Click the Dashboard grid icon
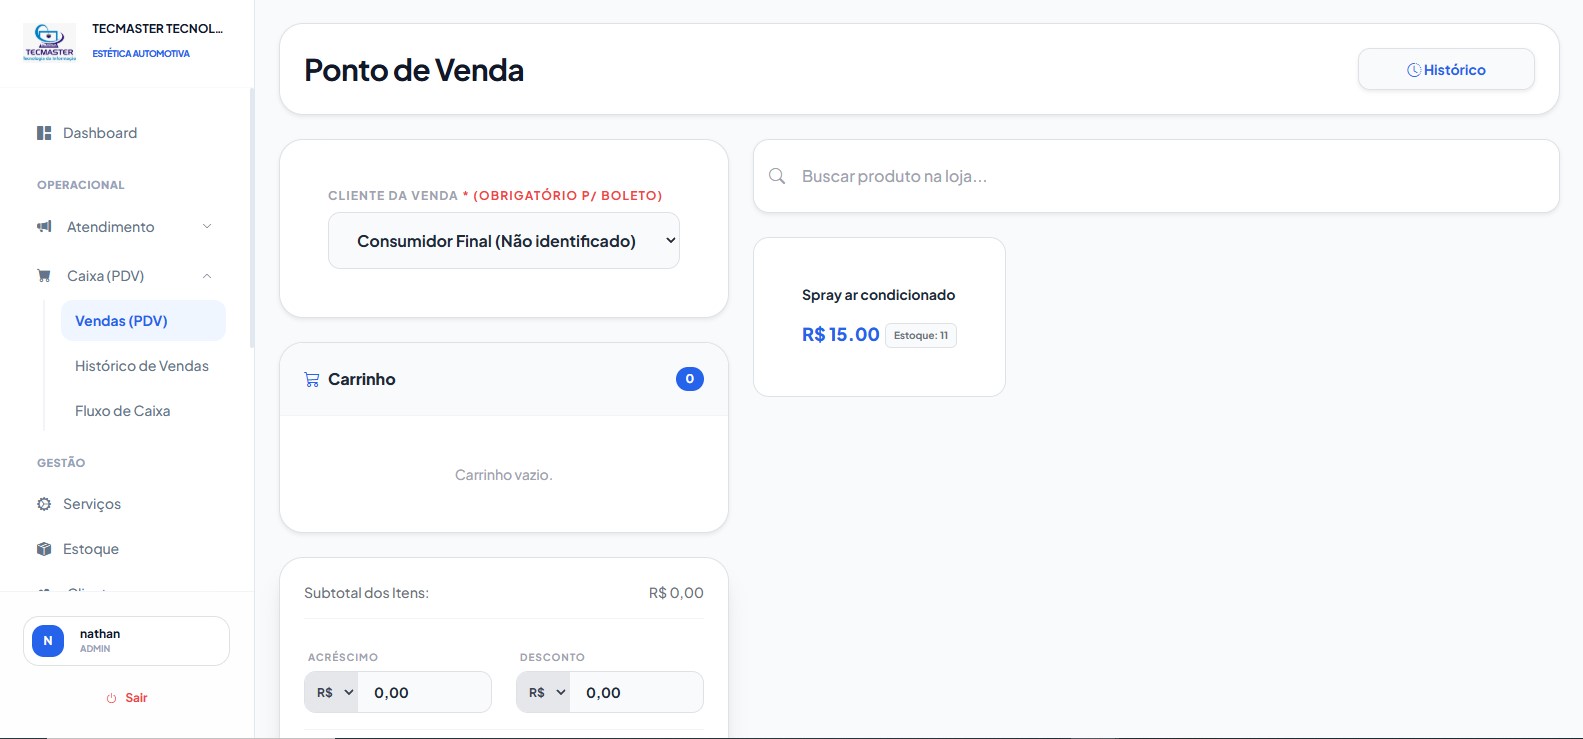Image resolution: width=1583 pixels, height=739 pixels. tap(44, 133)
